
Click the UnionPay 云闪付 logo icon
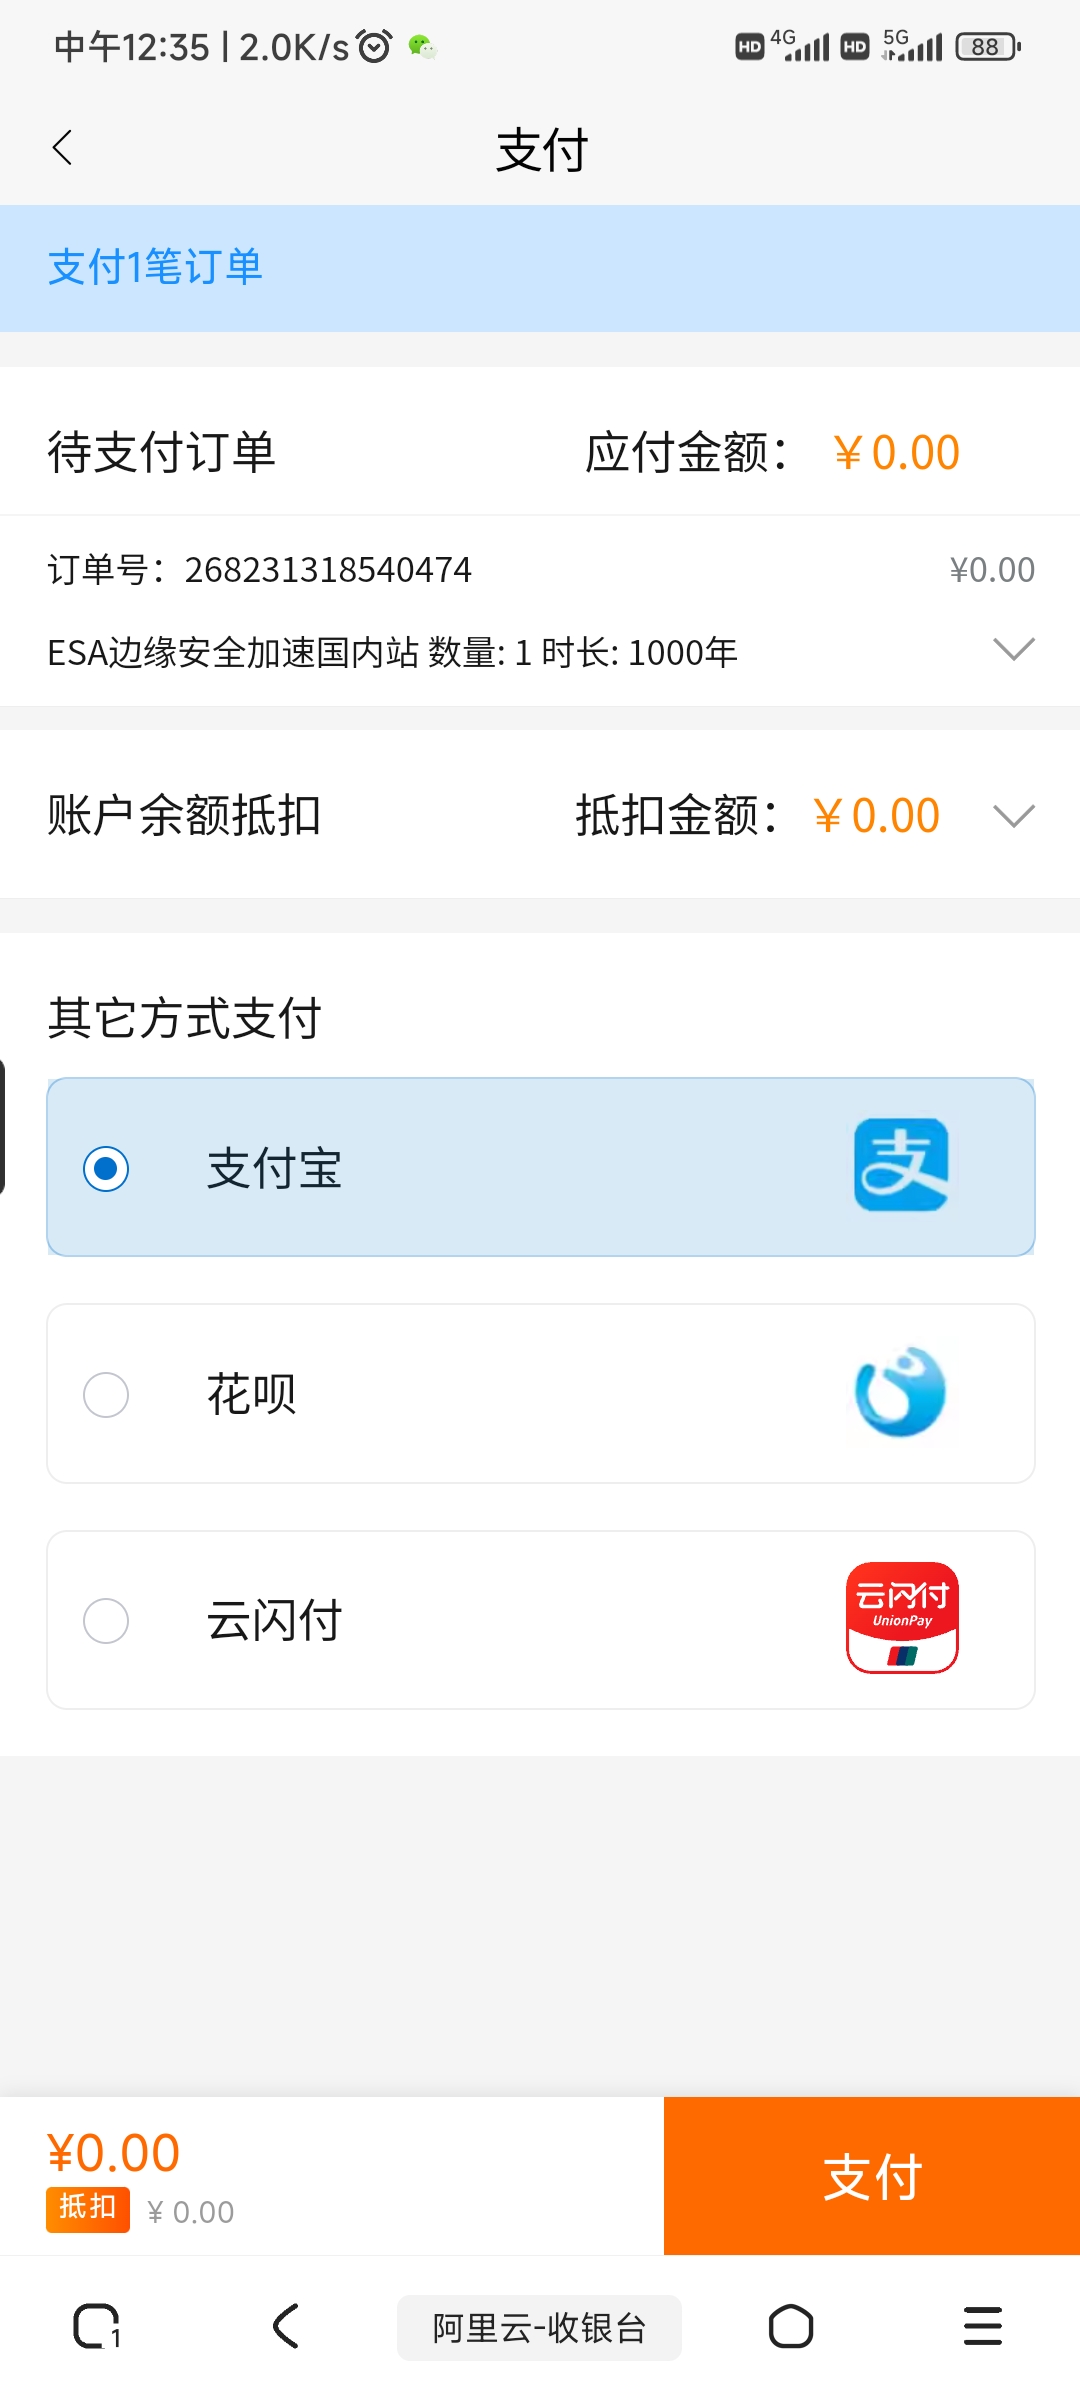click(902, 1617)
